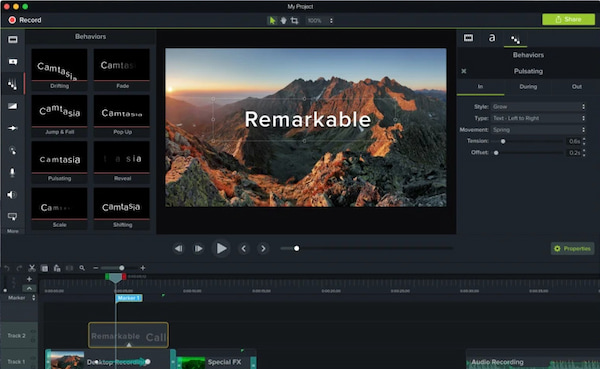Viewport: 600px width, 369px height.
Task: Open the Library tab in sidebar
Action: 13,62
